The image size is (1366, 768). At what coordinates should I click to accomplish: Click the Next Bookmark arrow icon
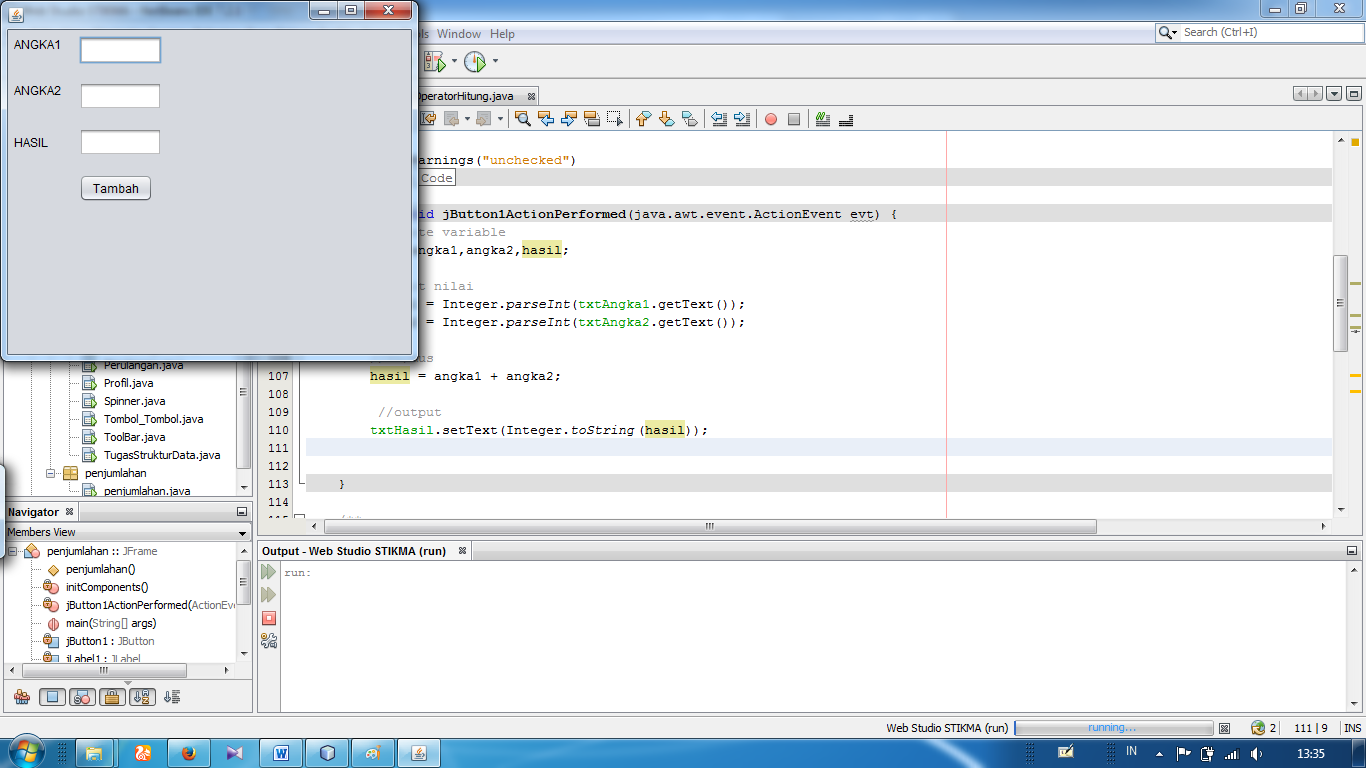point(665,119)
